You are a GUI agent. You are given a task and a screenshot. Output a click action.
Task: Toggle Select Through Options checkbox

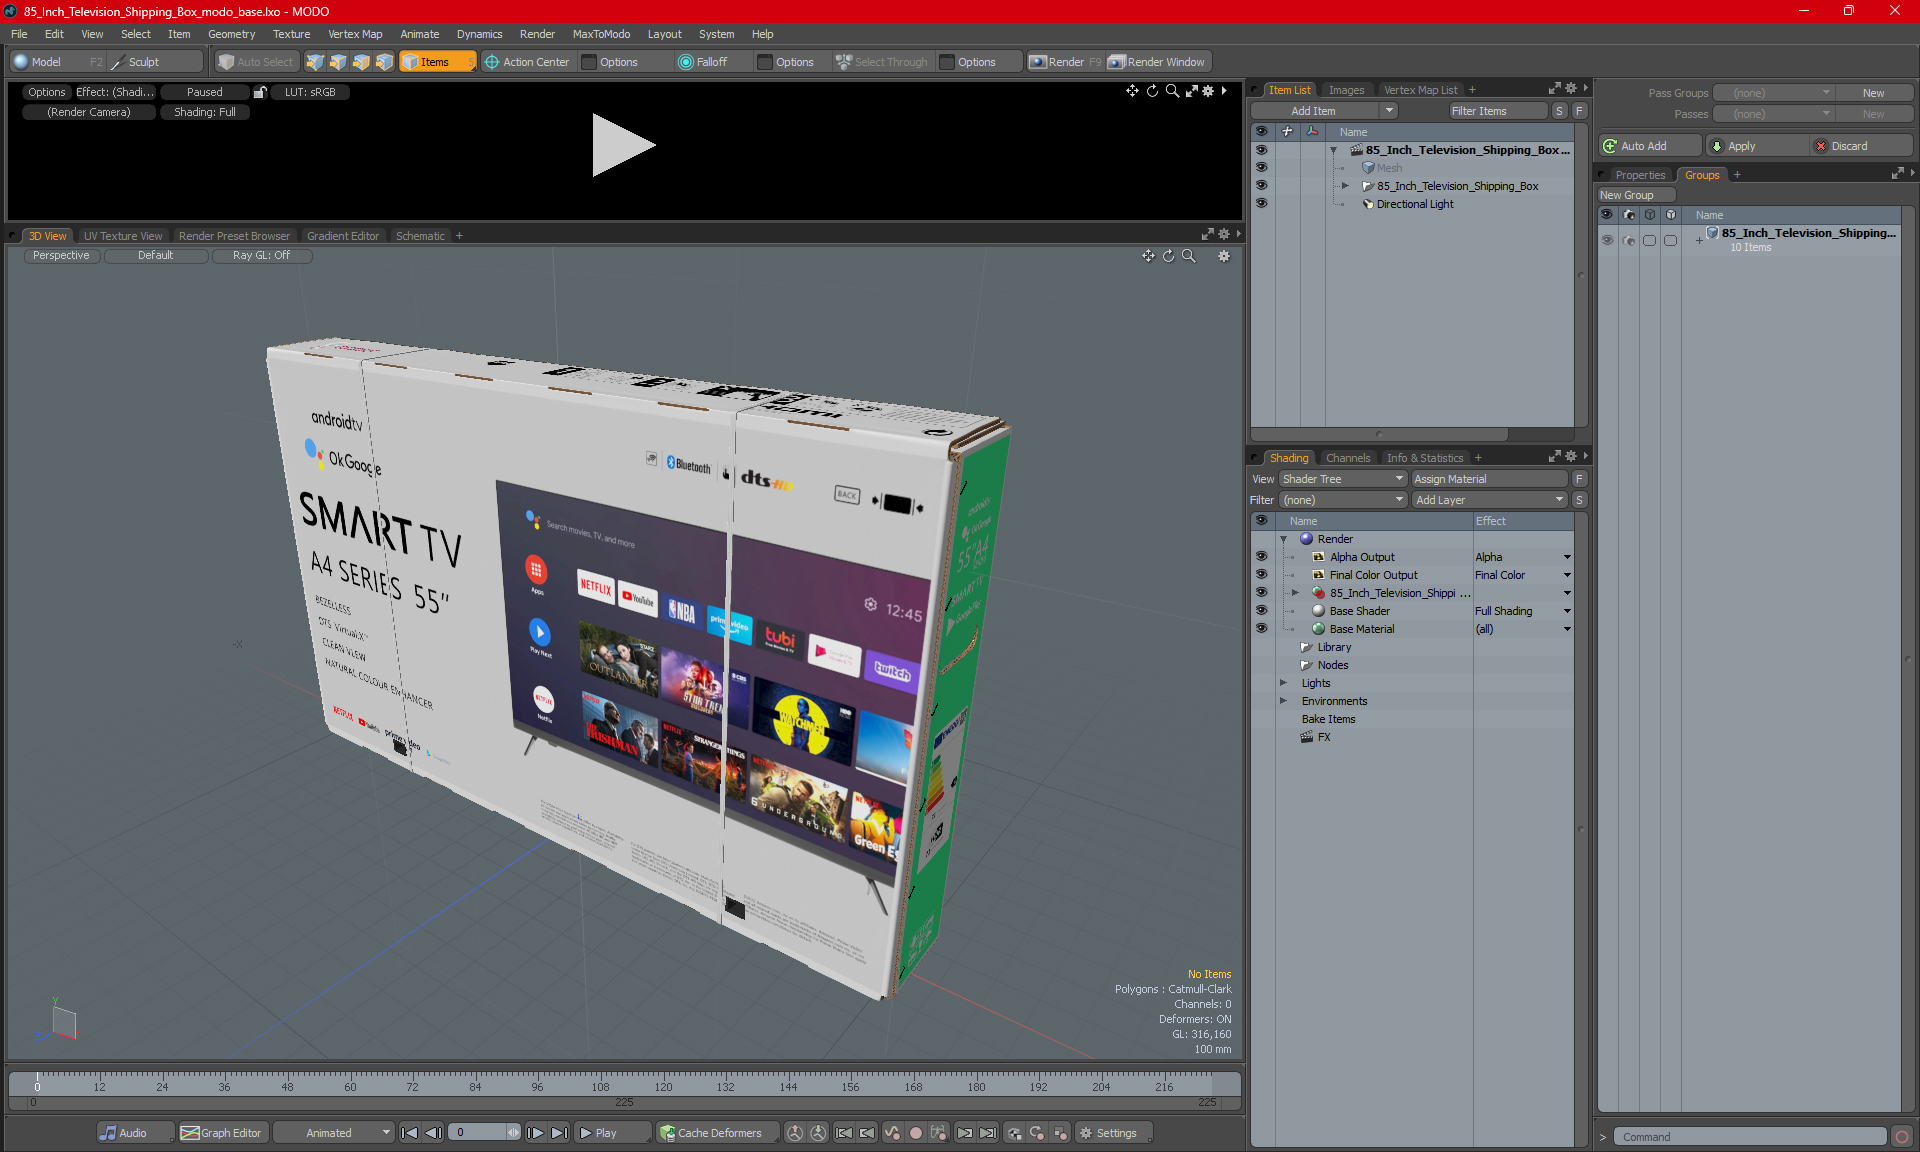[947, 62]
